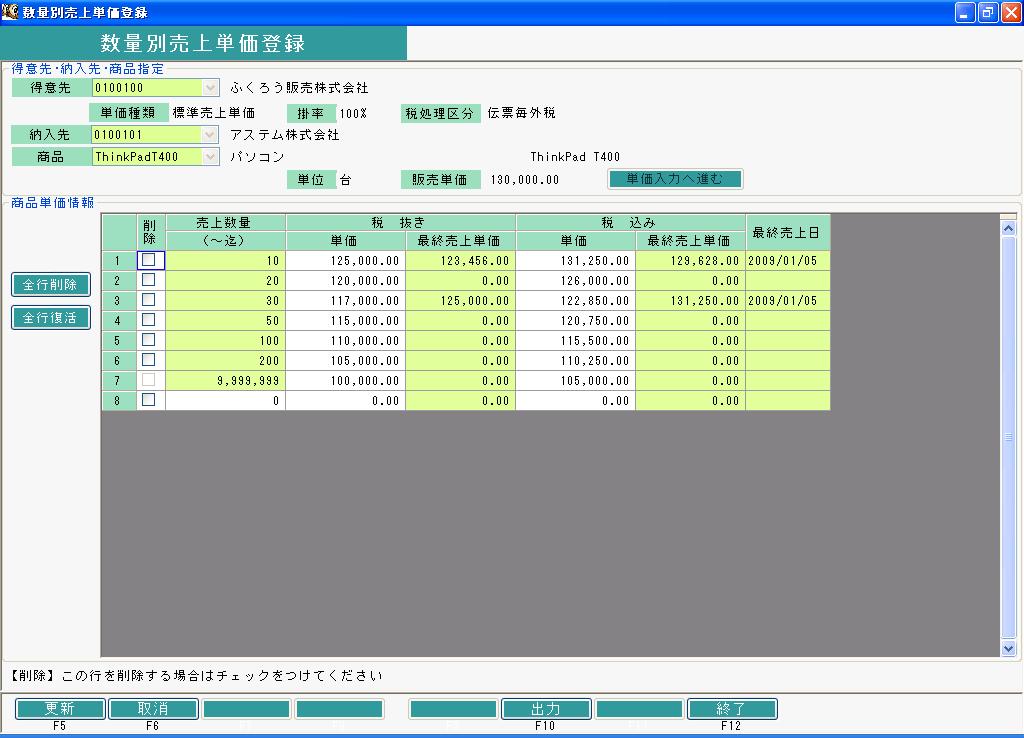1024x738 pixels.
Task: Click the 最終売上日 column header
Action: (788, 232)
